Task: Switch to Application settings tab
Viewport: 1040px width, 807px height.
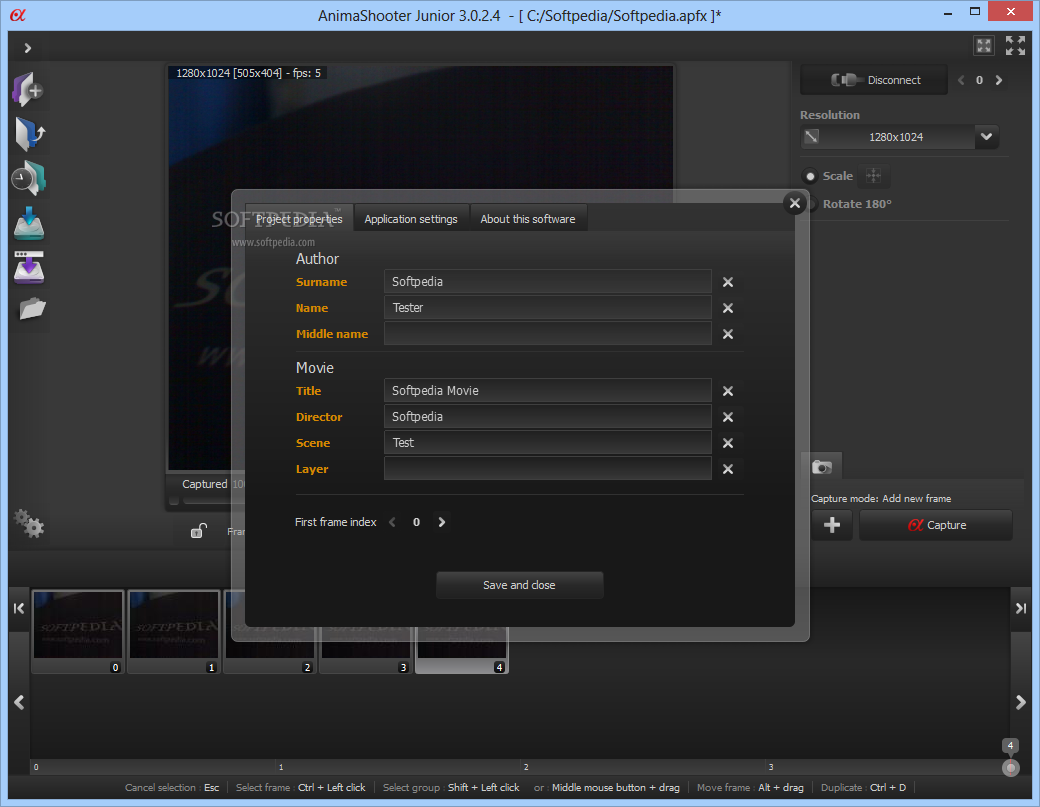Action: click(411, 219)
